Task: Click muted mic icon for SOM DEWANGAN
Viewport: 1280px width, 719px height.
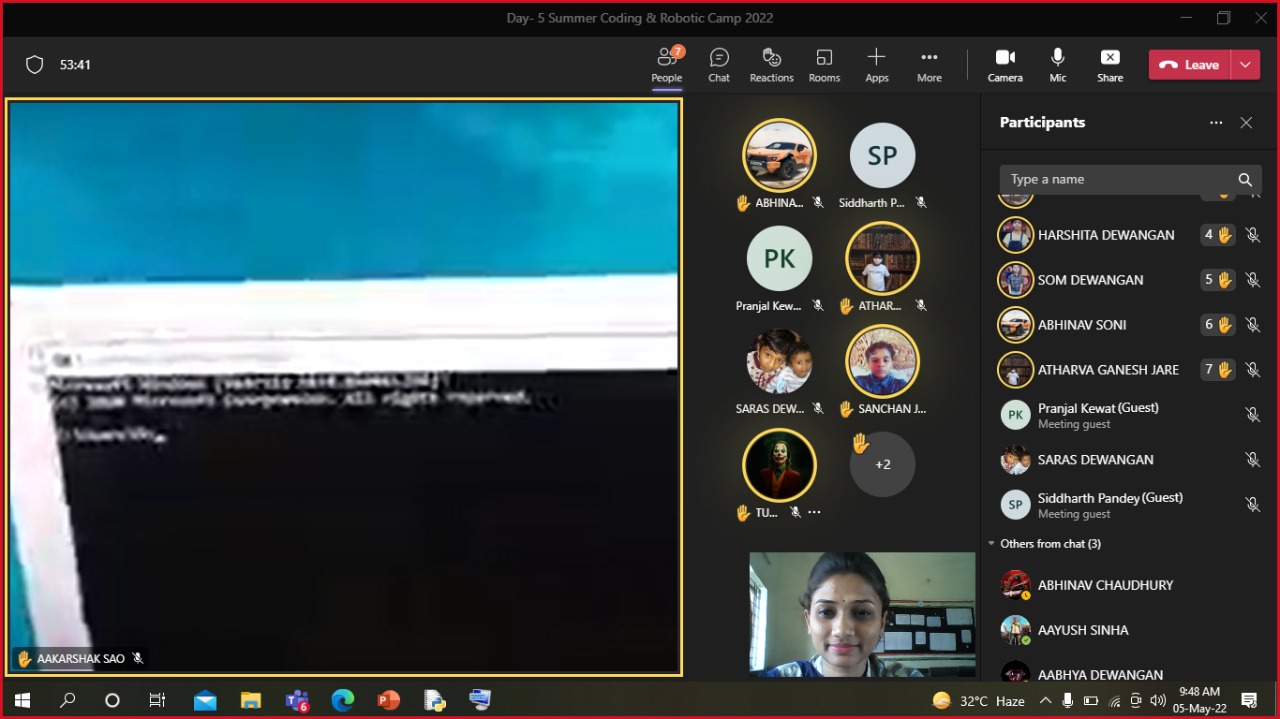Action: tap(1252, 280)
